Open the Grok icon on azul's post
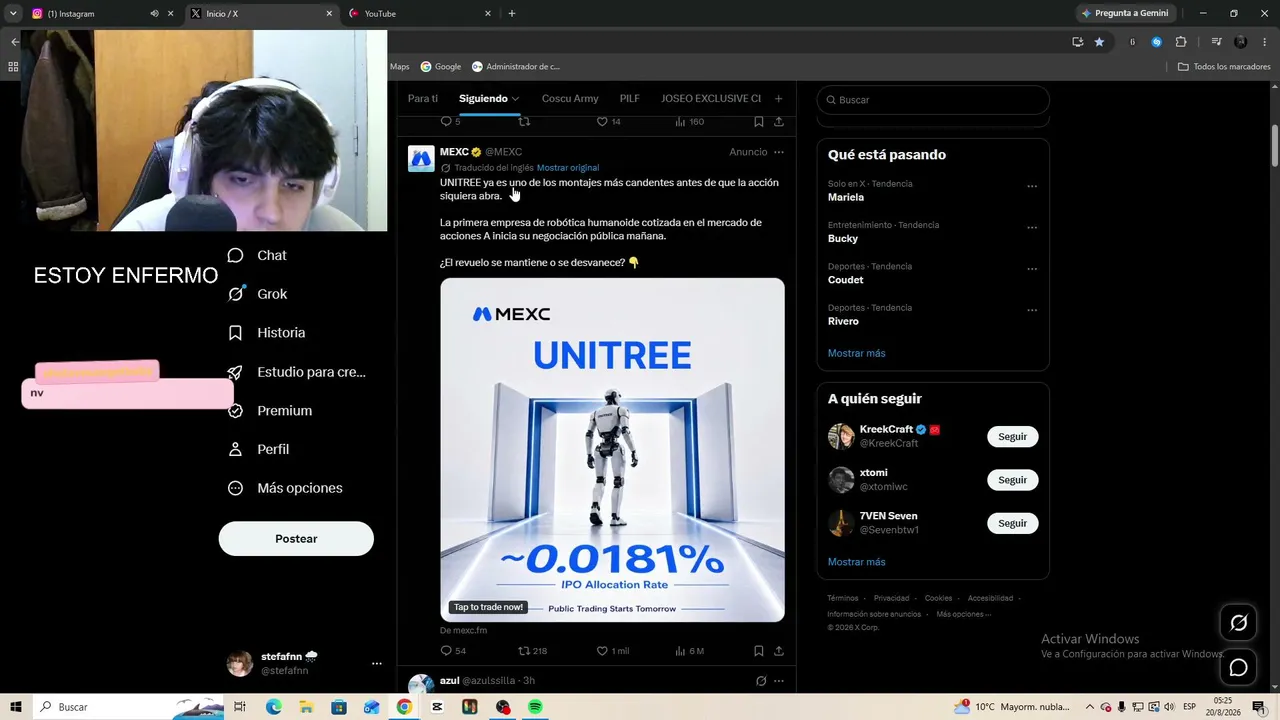The image size is (1280, 720). point(761,681)
